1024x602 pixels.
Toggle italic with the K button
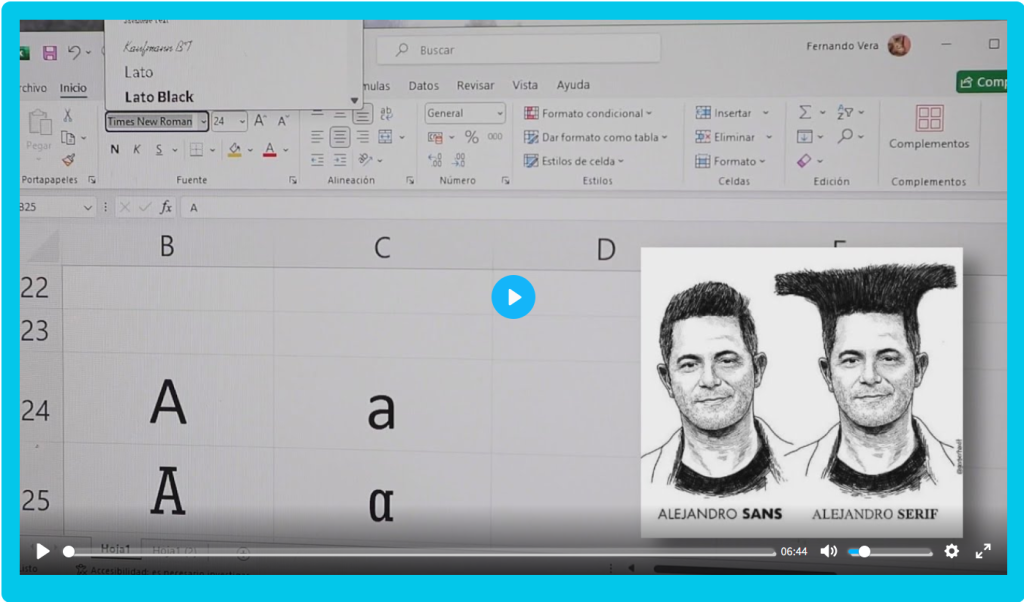tap(137, 150)
